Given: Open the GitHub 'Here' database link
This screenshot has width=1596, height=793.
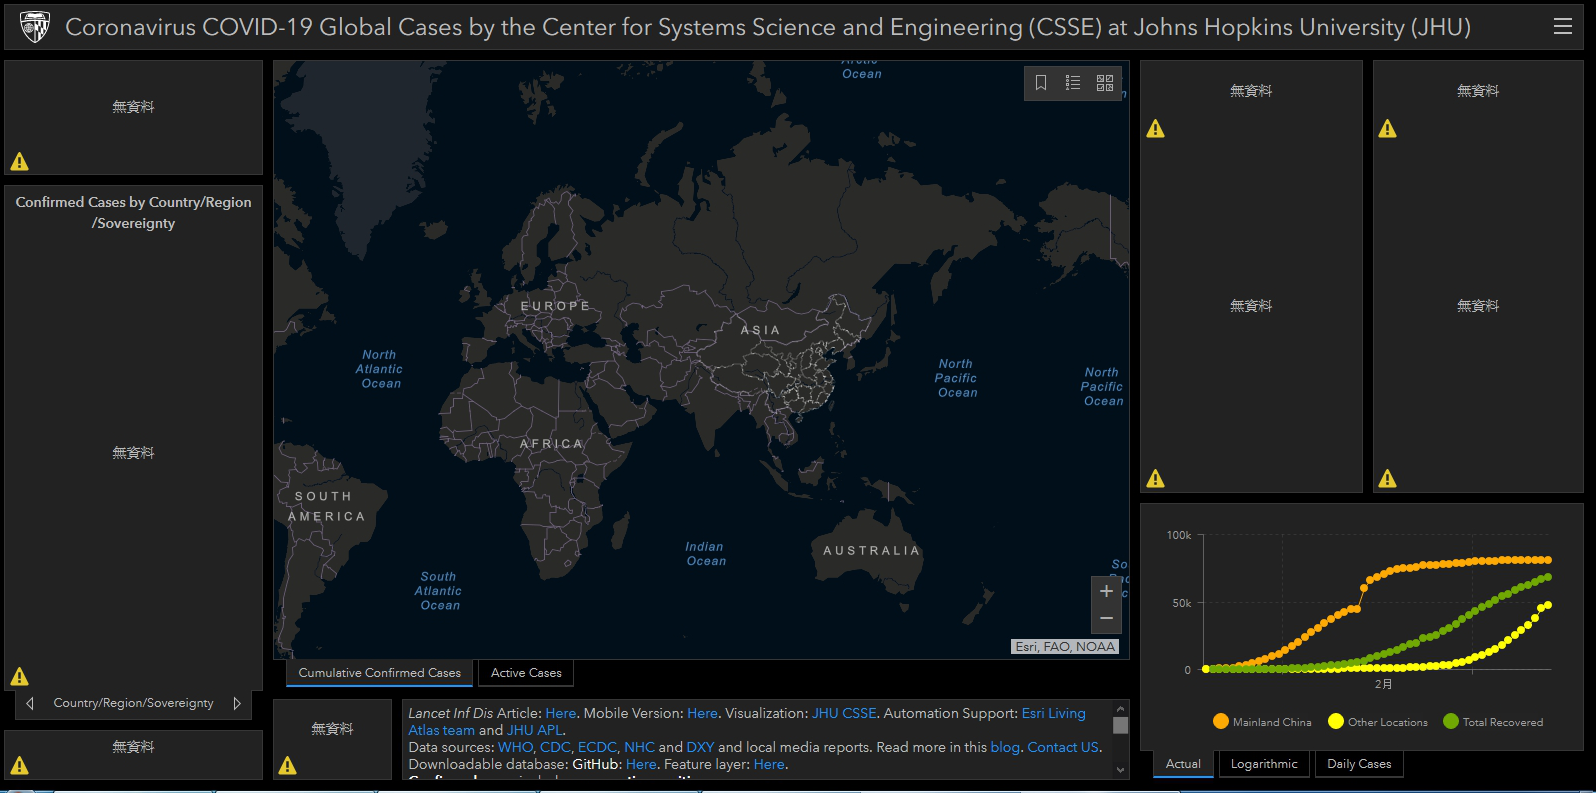Looking at the screenshot, I should click(x=641, y=764).
